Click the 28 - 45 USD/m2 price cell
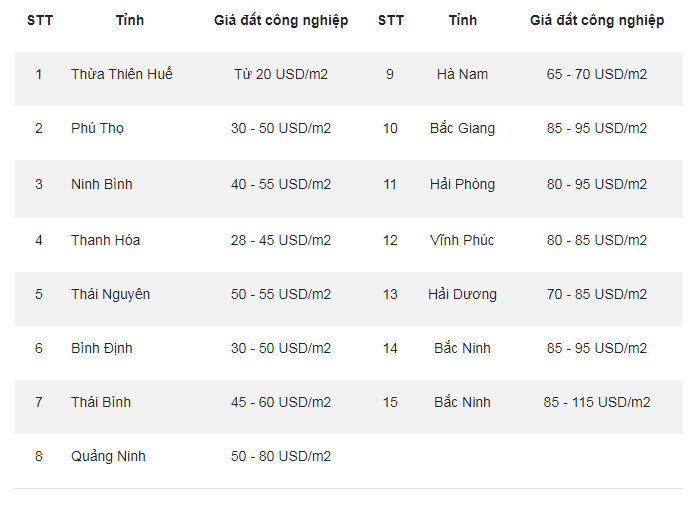696x521 pixels. click(x=281, y=240)
